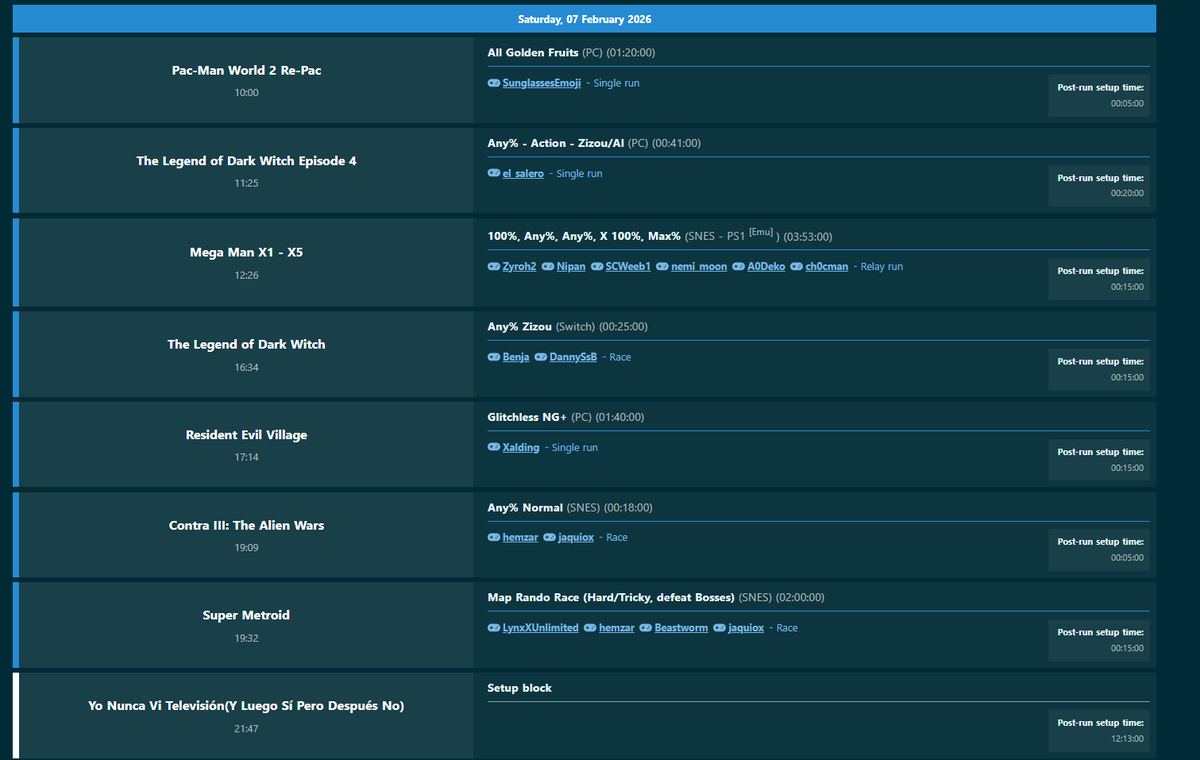Select the 17:14 start time
The height and width of the screenshot is (760, 1200).
pyautogui.click(x=246, y=457)
